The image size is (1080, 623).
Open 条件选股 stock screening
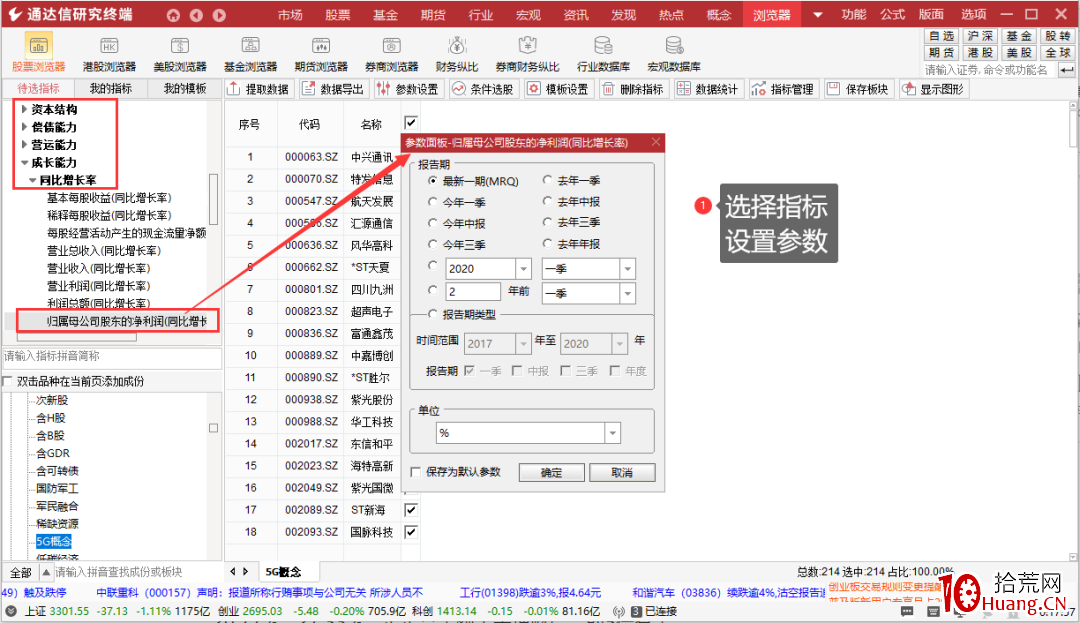pyautogui.click(x=484, y=89)
